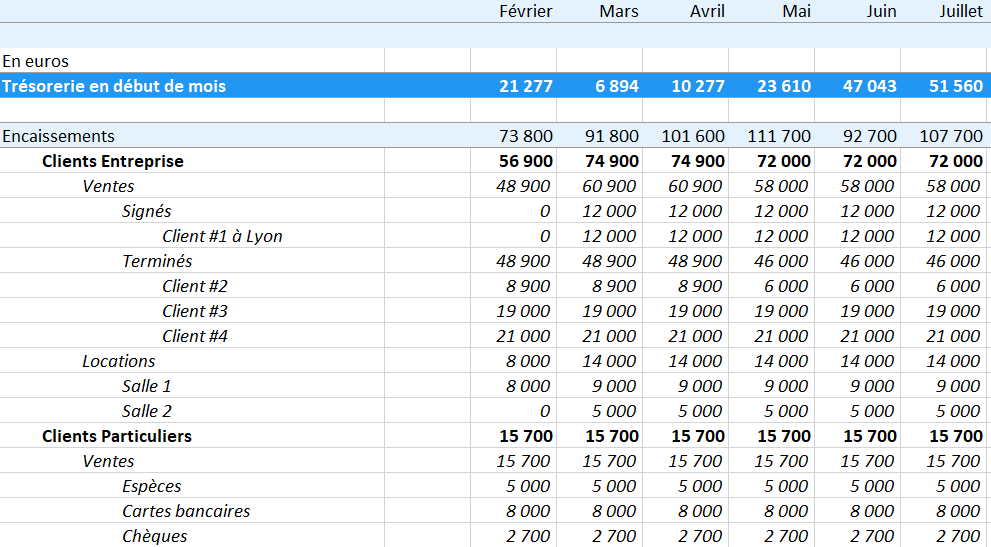Select the Février column header

[525, 11]
